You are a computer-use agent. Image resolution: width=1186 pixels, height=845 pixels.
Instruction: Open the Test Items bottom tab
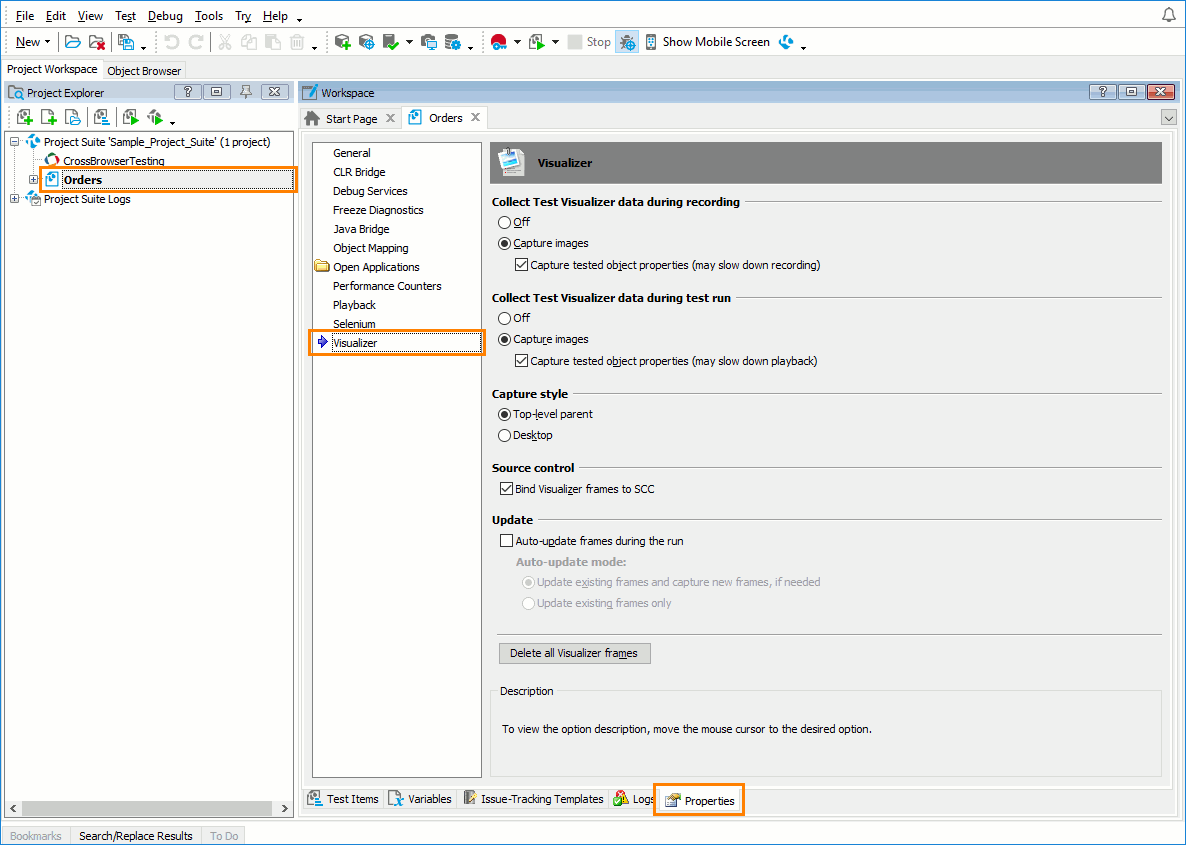(x=343, y=799)
